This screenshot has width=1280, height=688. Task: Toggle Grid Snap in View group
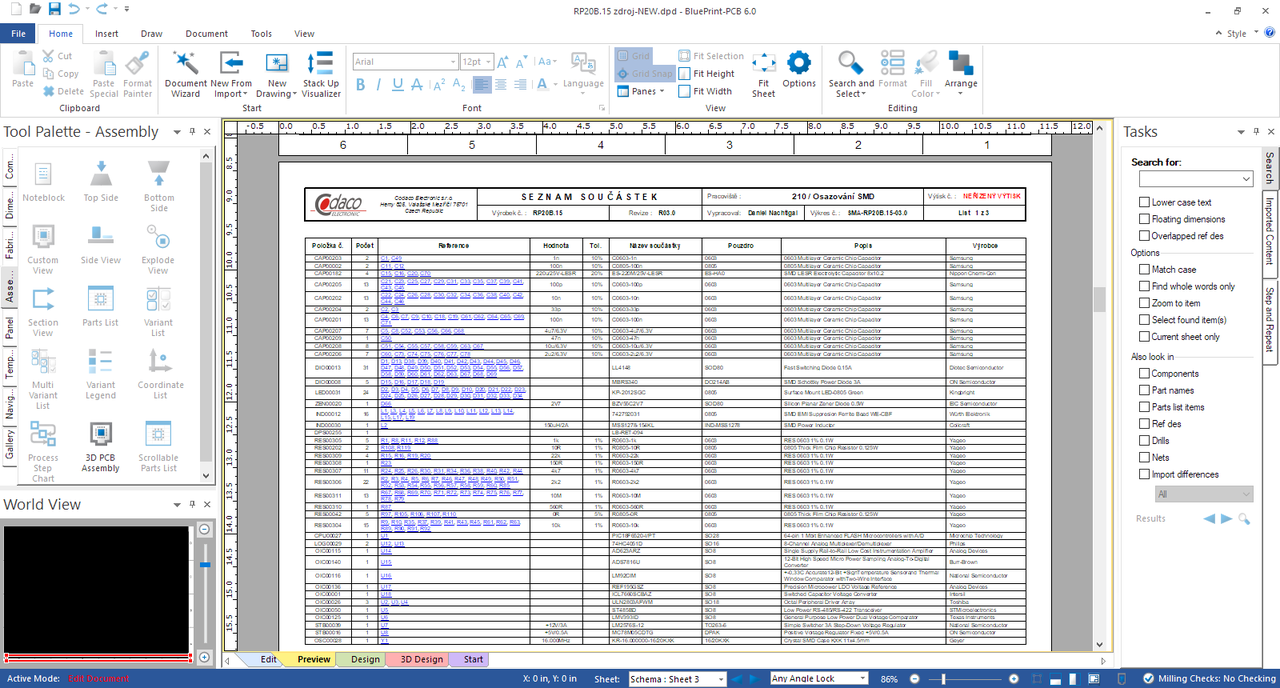(644, 73)
